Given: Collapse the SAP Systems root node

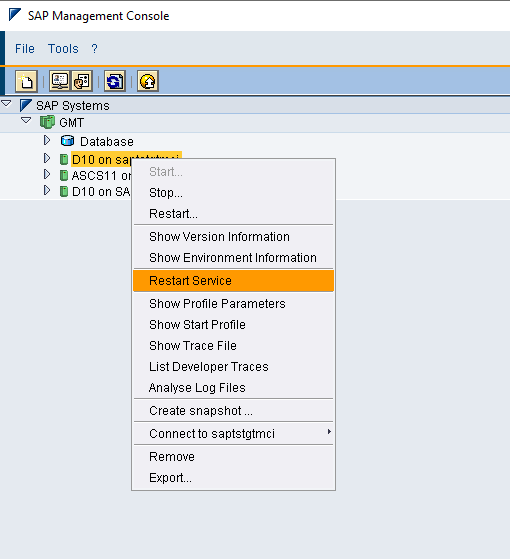Looking at the screenshot, I should pyautogui.click(x=6, y=104).
